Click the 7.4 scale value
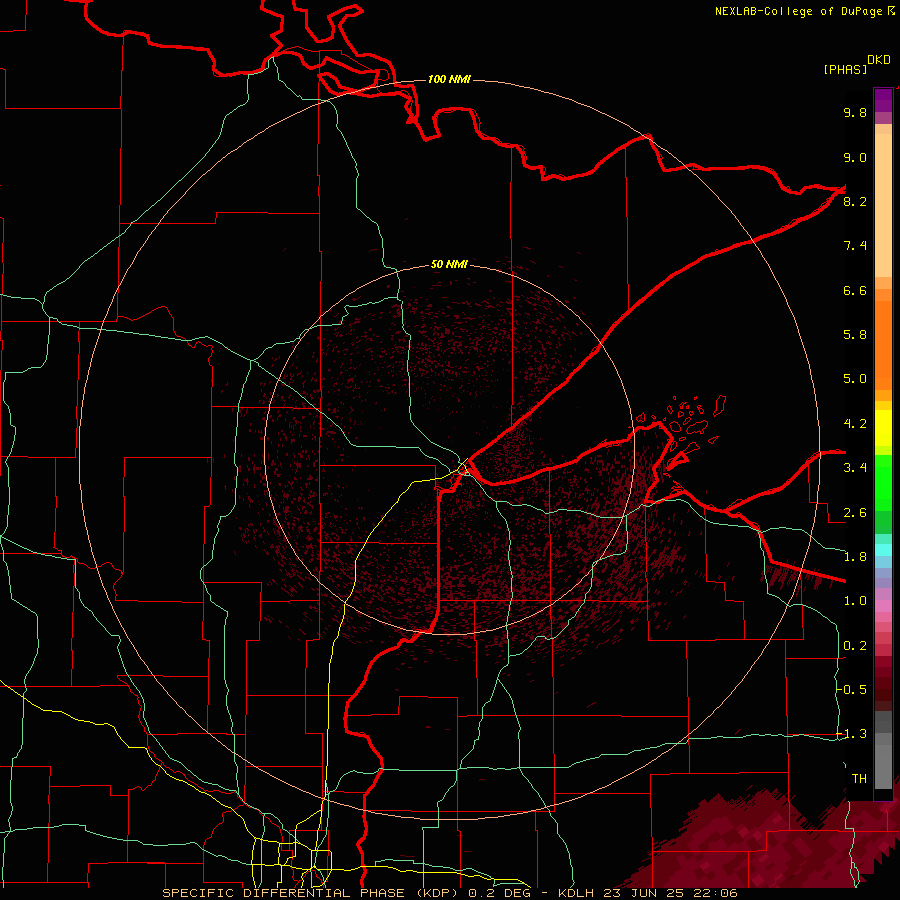Image resolution: width=900 pixels, height=900 pixels. coord(855,246)
